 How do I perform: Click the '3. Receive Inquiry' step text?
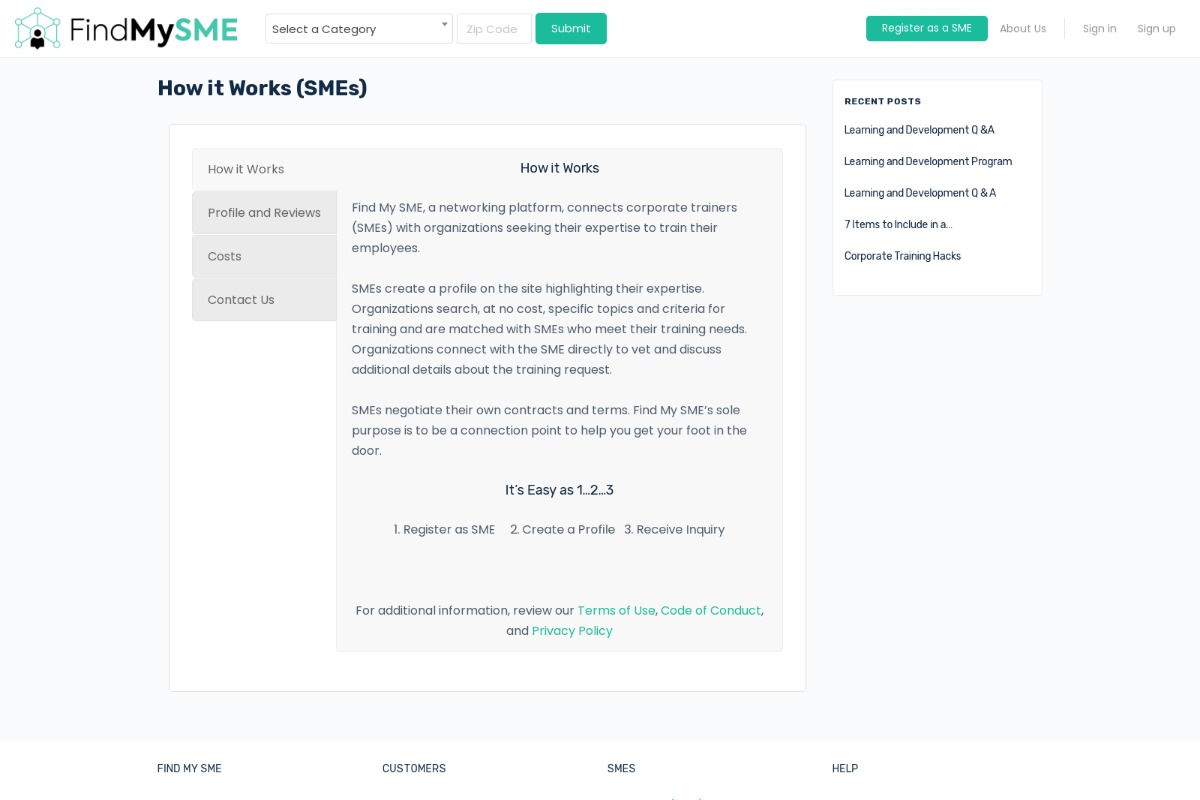(675, 530)
